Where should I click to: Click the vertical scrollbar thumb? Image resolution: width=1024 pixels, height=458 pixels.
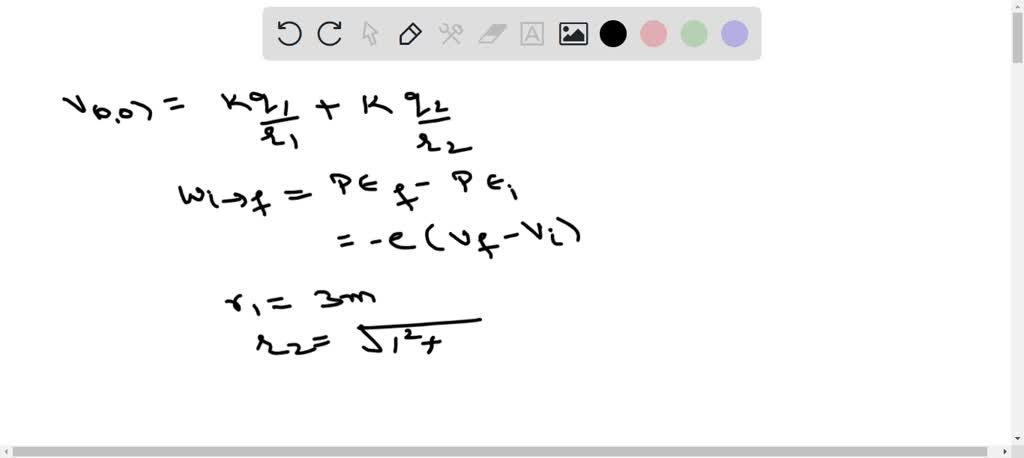pyautogui.click(x=1017, y=36)
